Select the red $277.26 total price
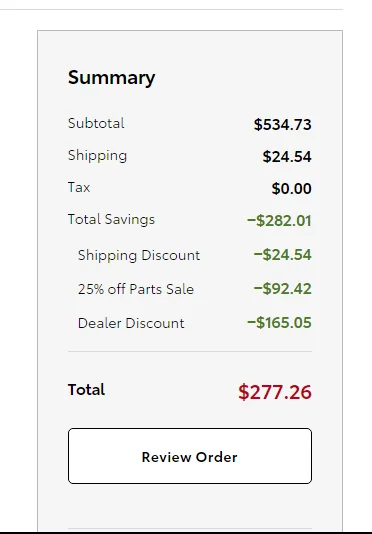The height and width of the screenshot is (534, 372). 275,392
